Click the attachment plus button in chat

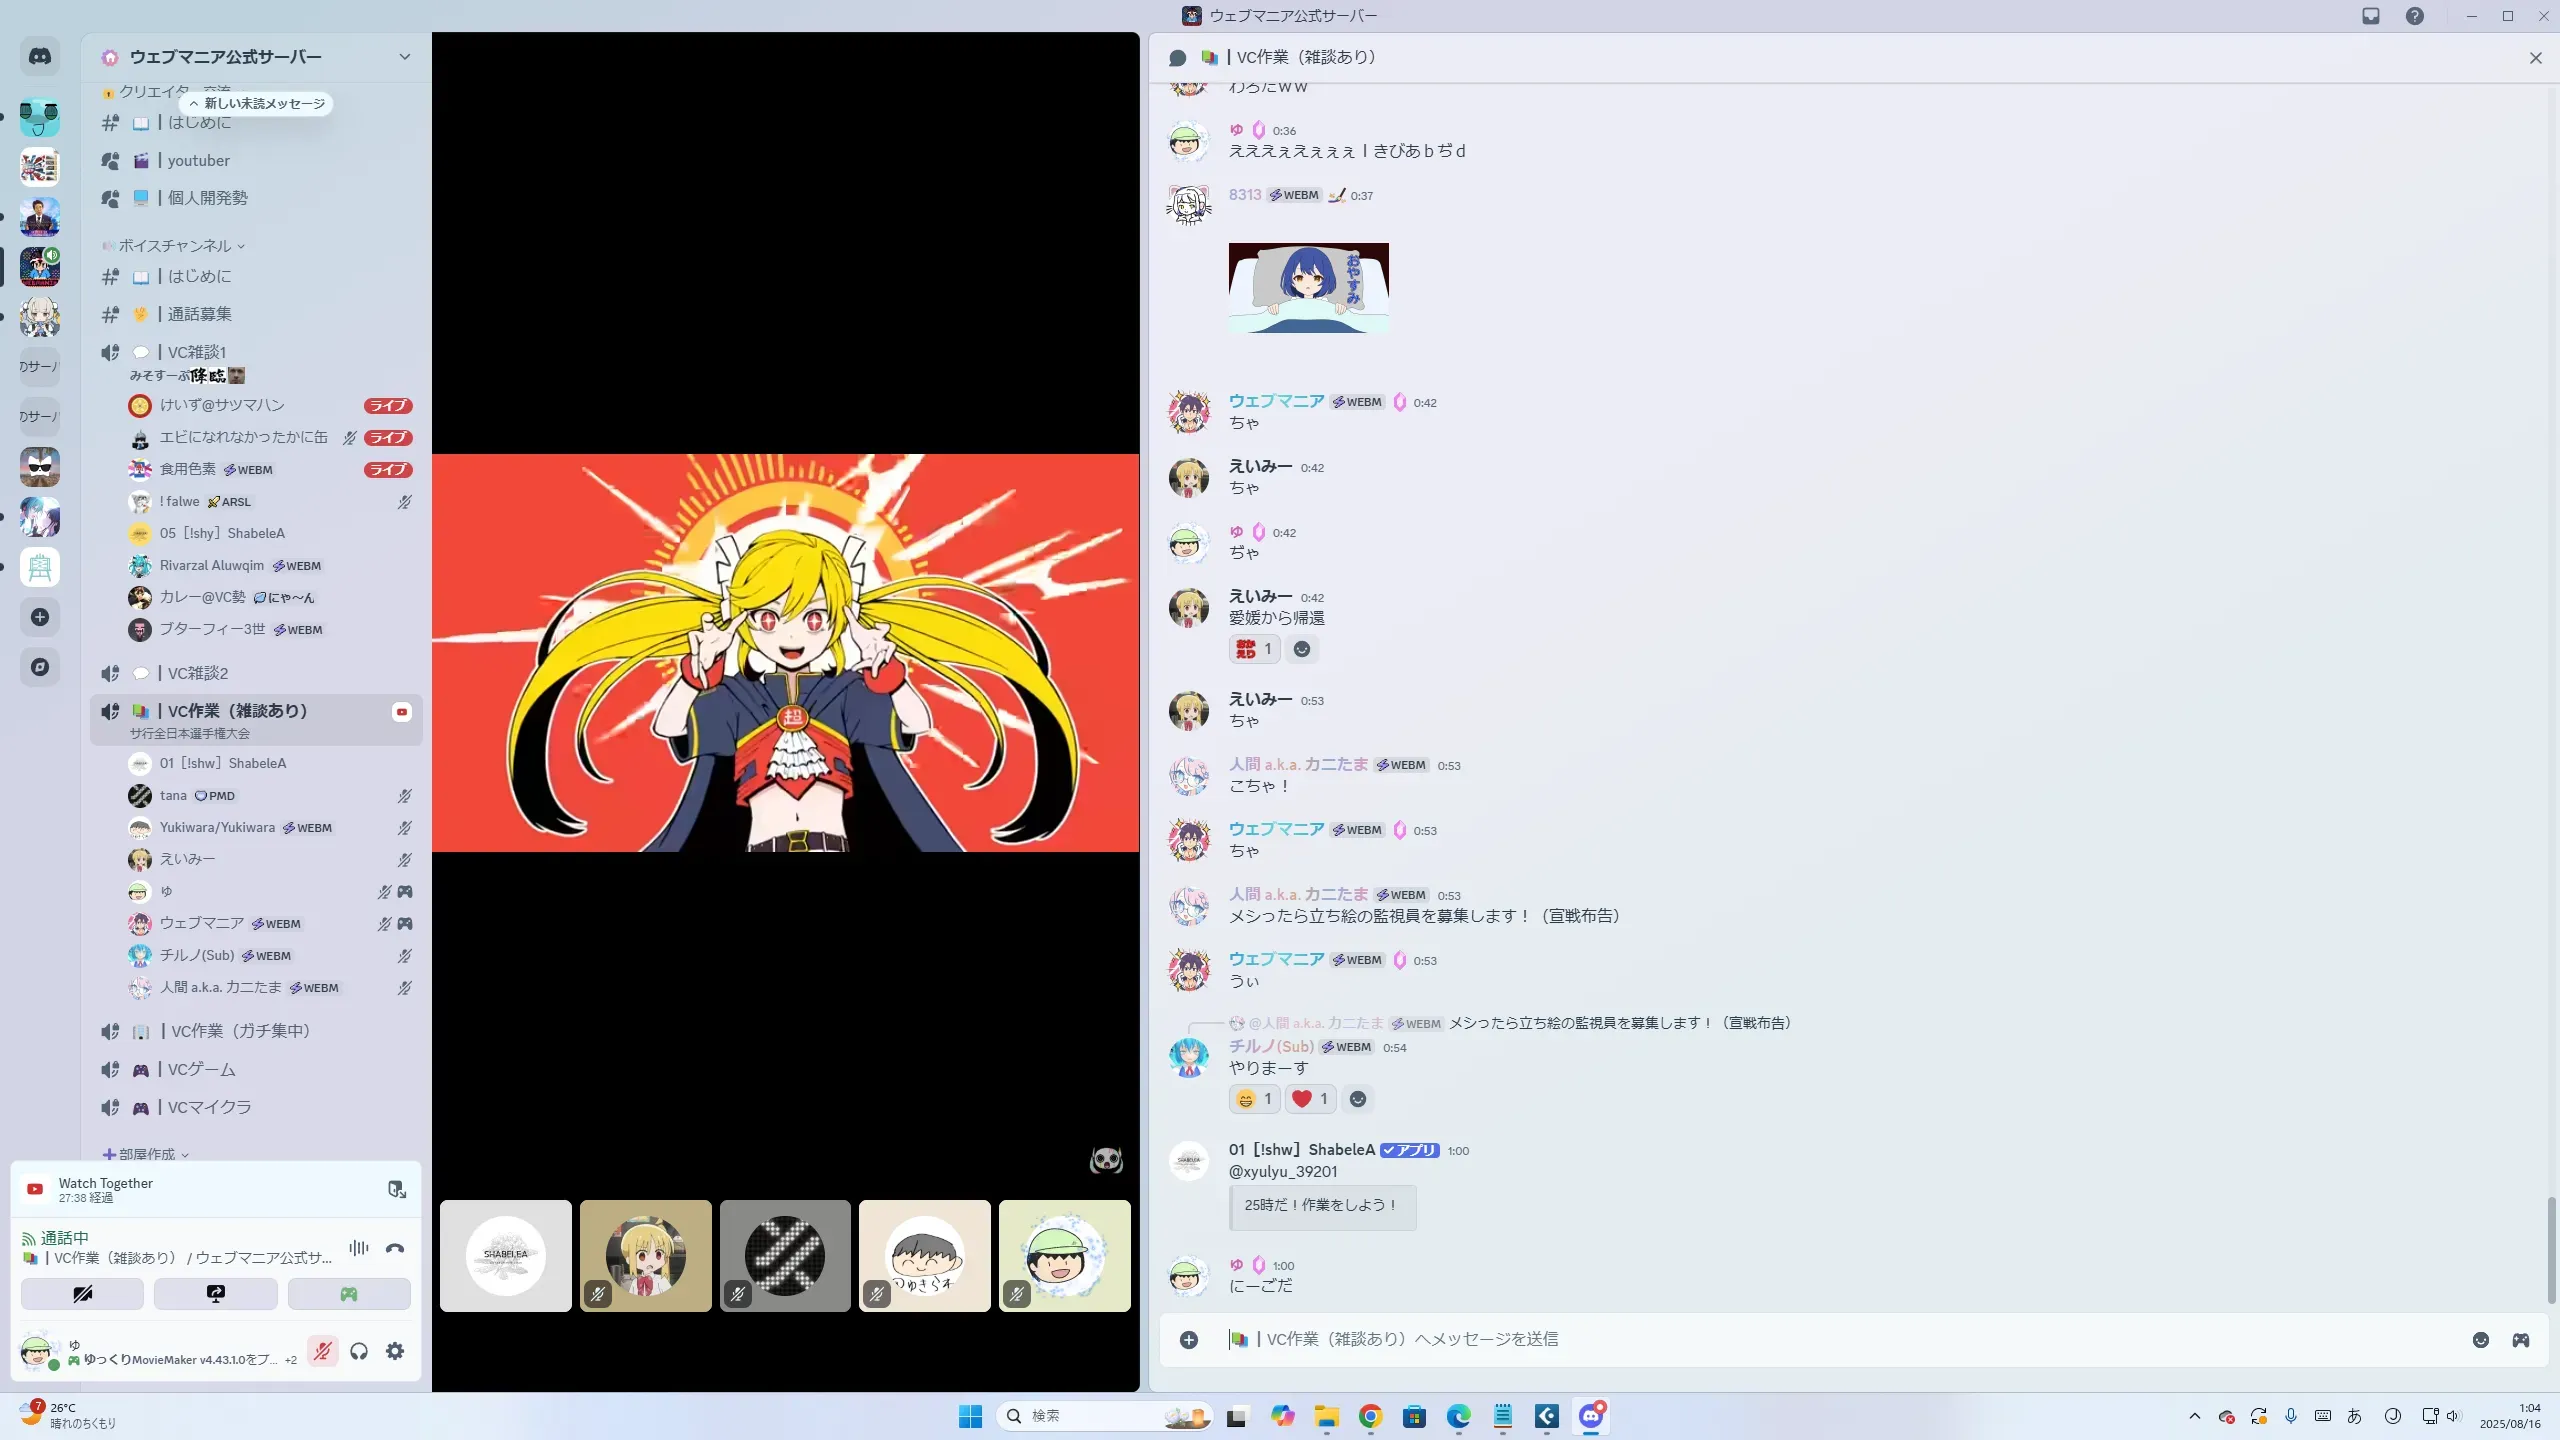[1189, 1340]
